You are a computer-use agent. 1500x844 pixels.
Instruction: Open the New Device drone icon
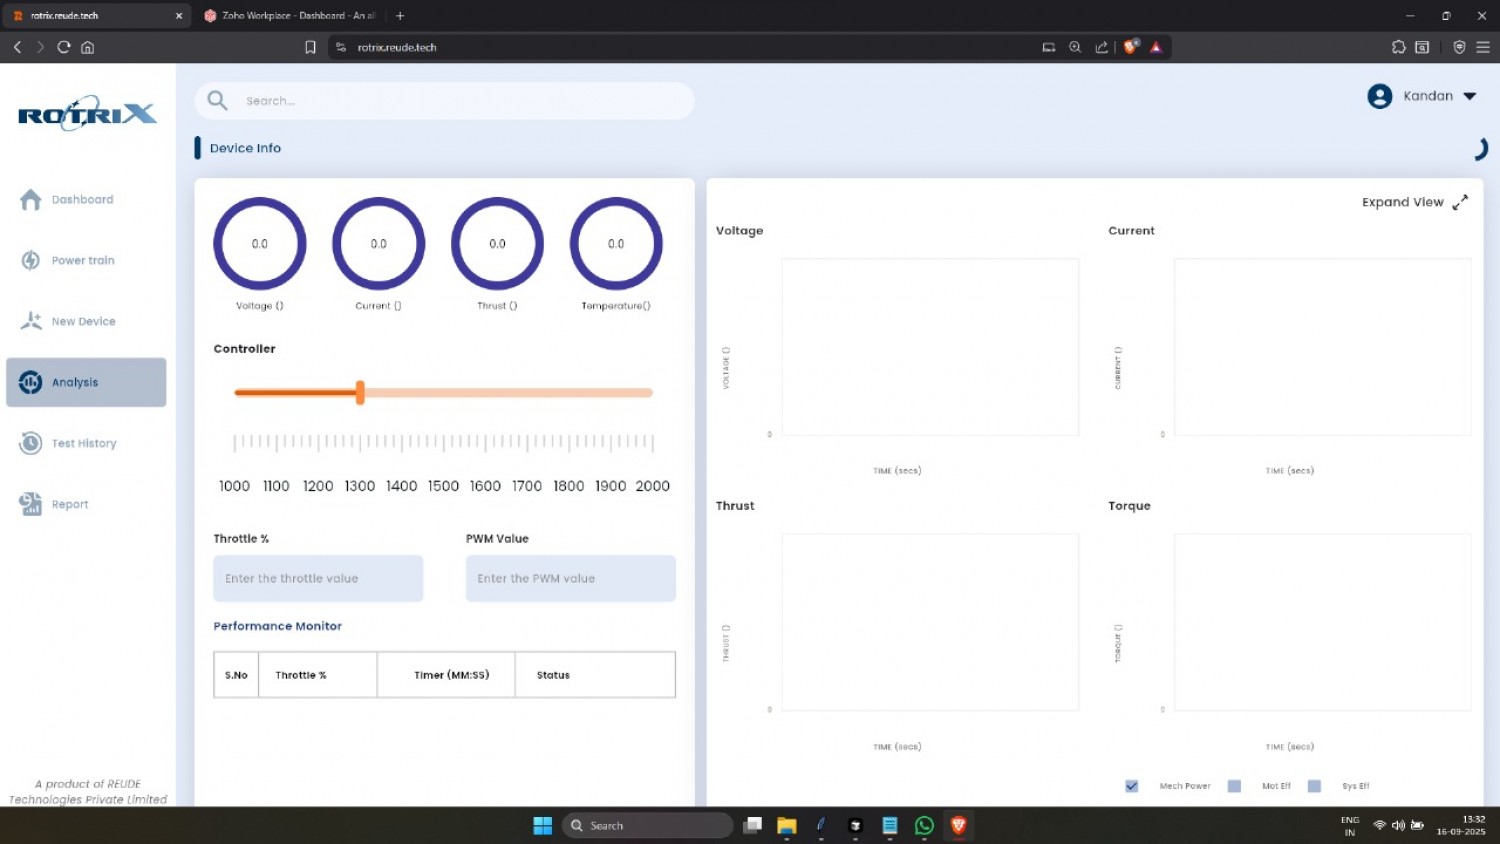[31, 321]
